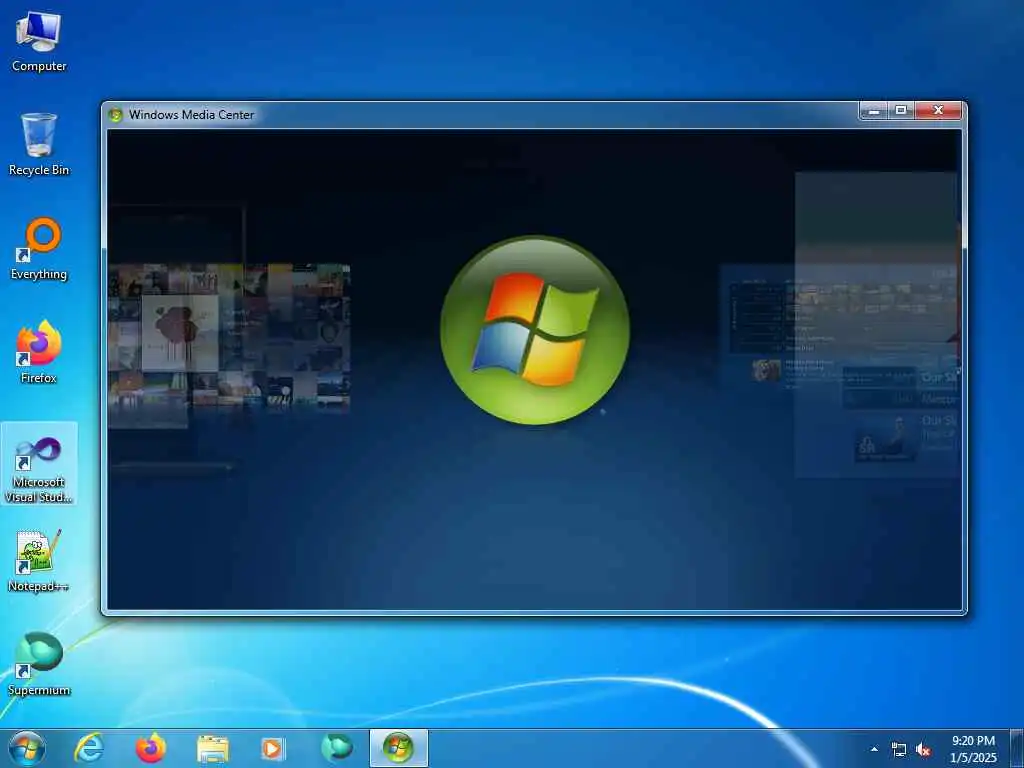Open the clock showing 9:20 PM

(973, 749)
